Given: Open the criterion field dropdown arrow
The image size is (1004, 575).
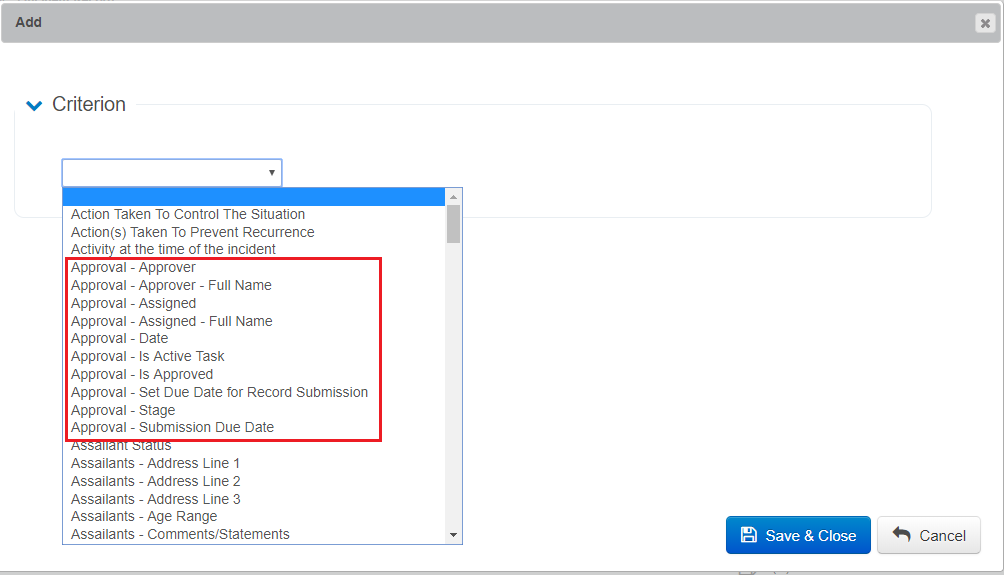Looking at the screenshot, I should 271,173.
